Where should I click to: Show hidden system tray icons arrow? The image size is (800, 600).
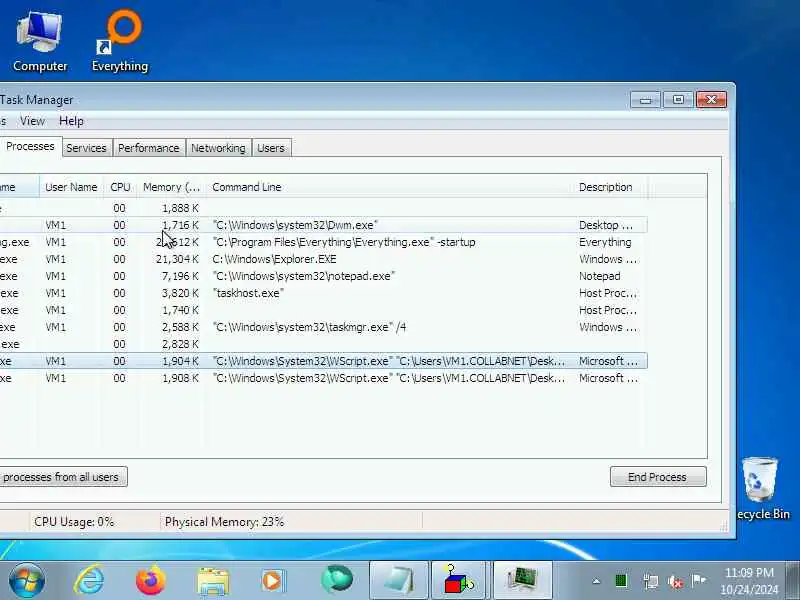point(596,581)
